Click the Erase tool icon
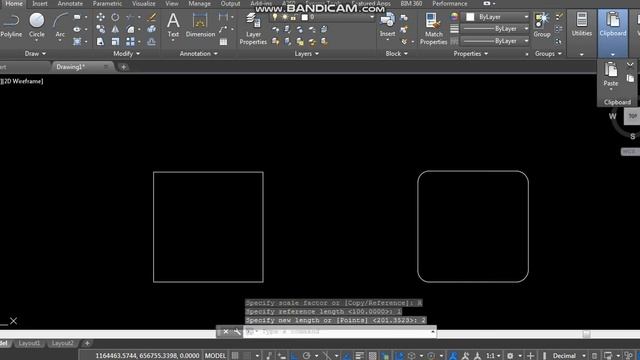The image size is (640, 360). [x=151, y=17]
